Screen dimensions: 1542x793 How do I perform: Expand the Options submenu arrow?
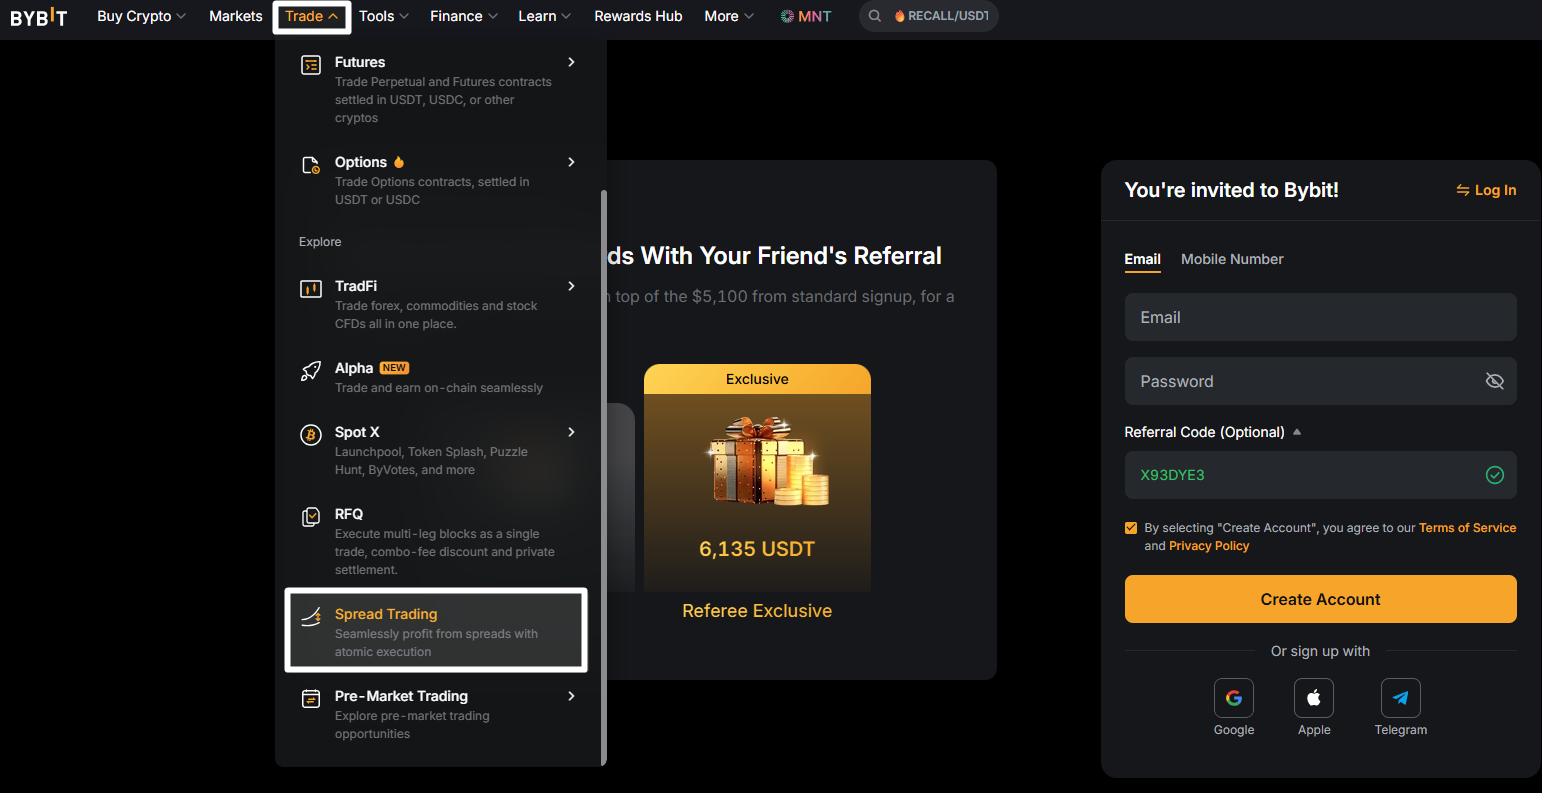[x=571, y=162]
